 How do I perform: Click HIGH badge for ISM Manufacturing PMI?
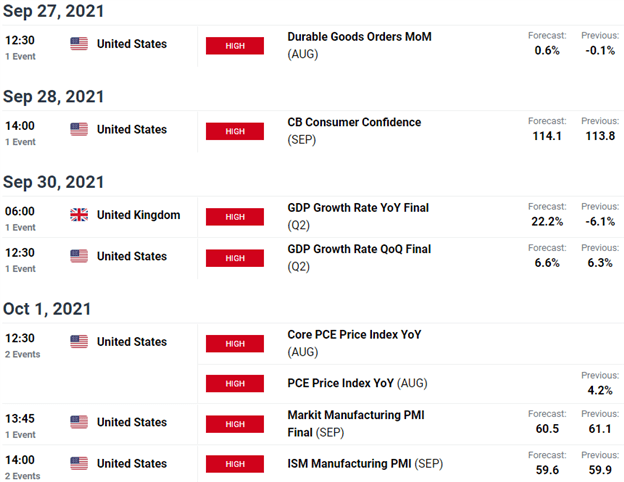pos(235,464)
